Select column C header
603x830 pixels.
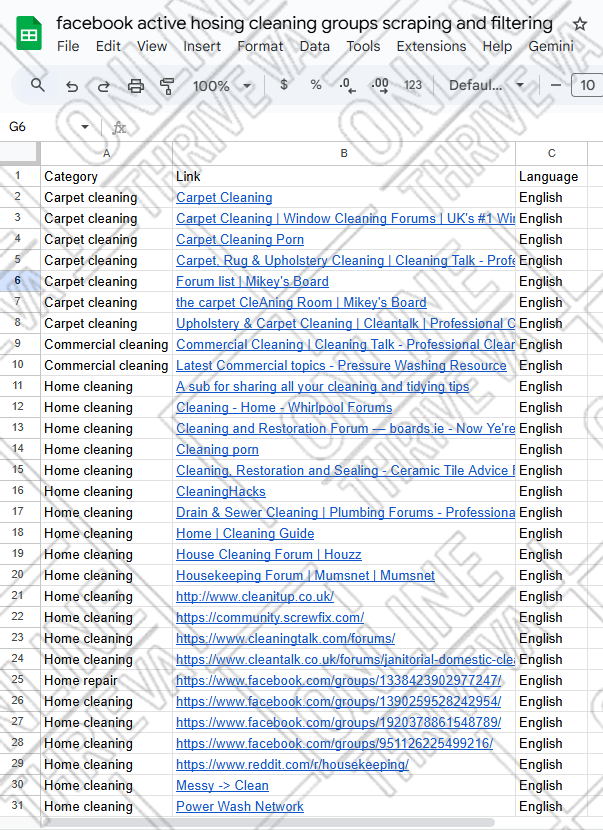coord(552,154)
